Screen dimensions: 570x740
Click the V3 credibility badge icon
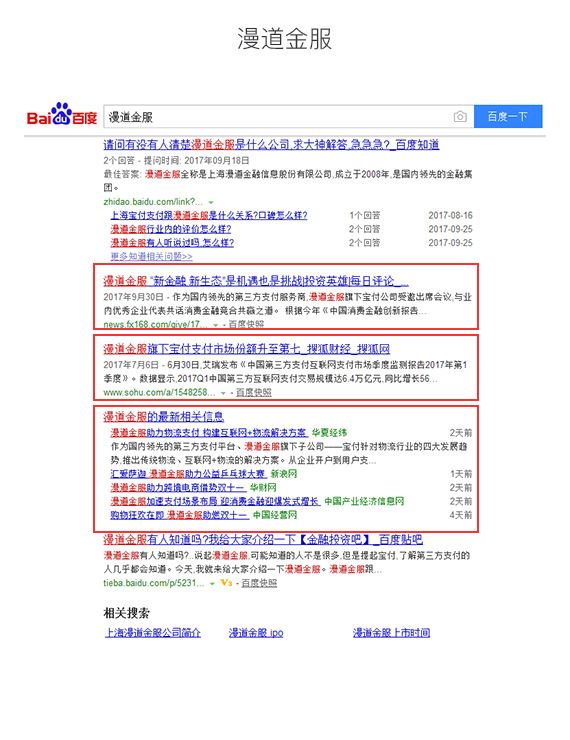click(x=226, y=583)
